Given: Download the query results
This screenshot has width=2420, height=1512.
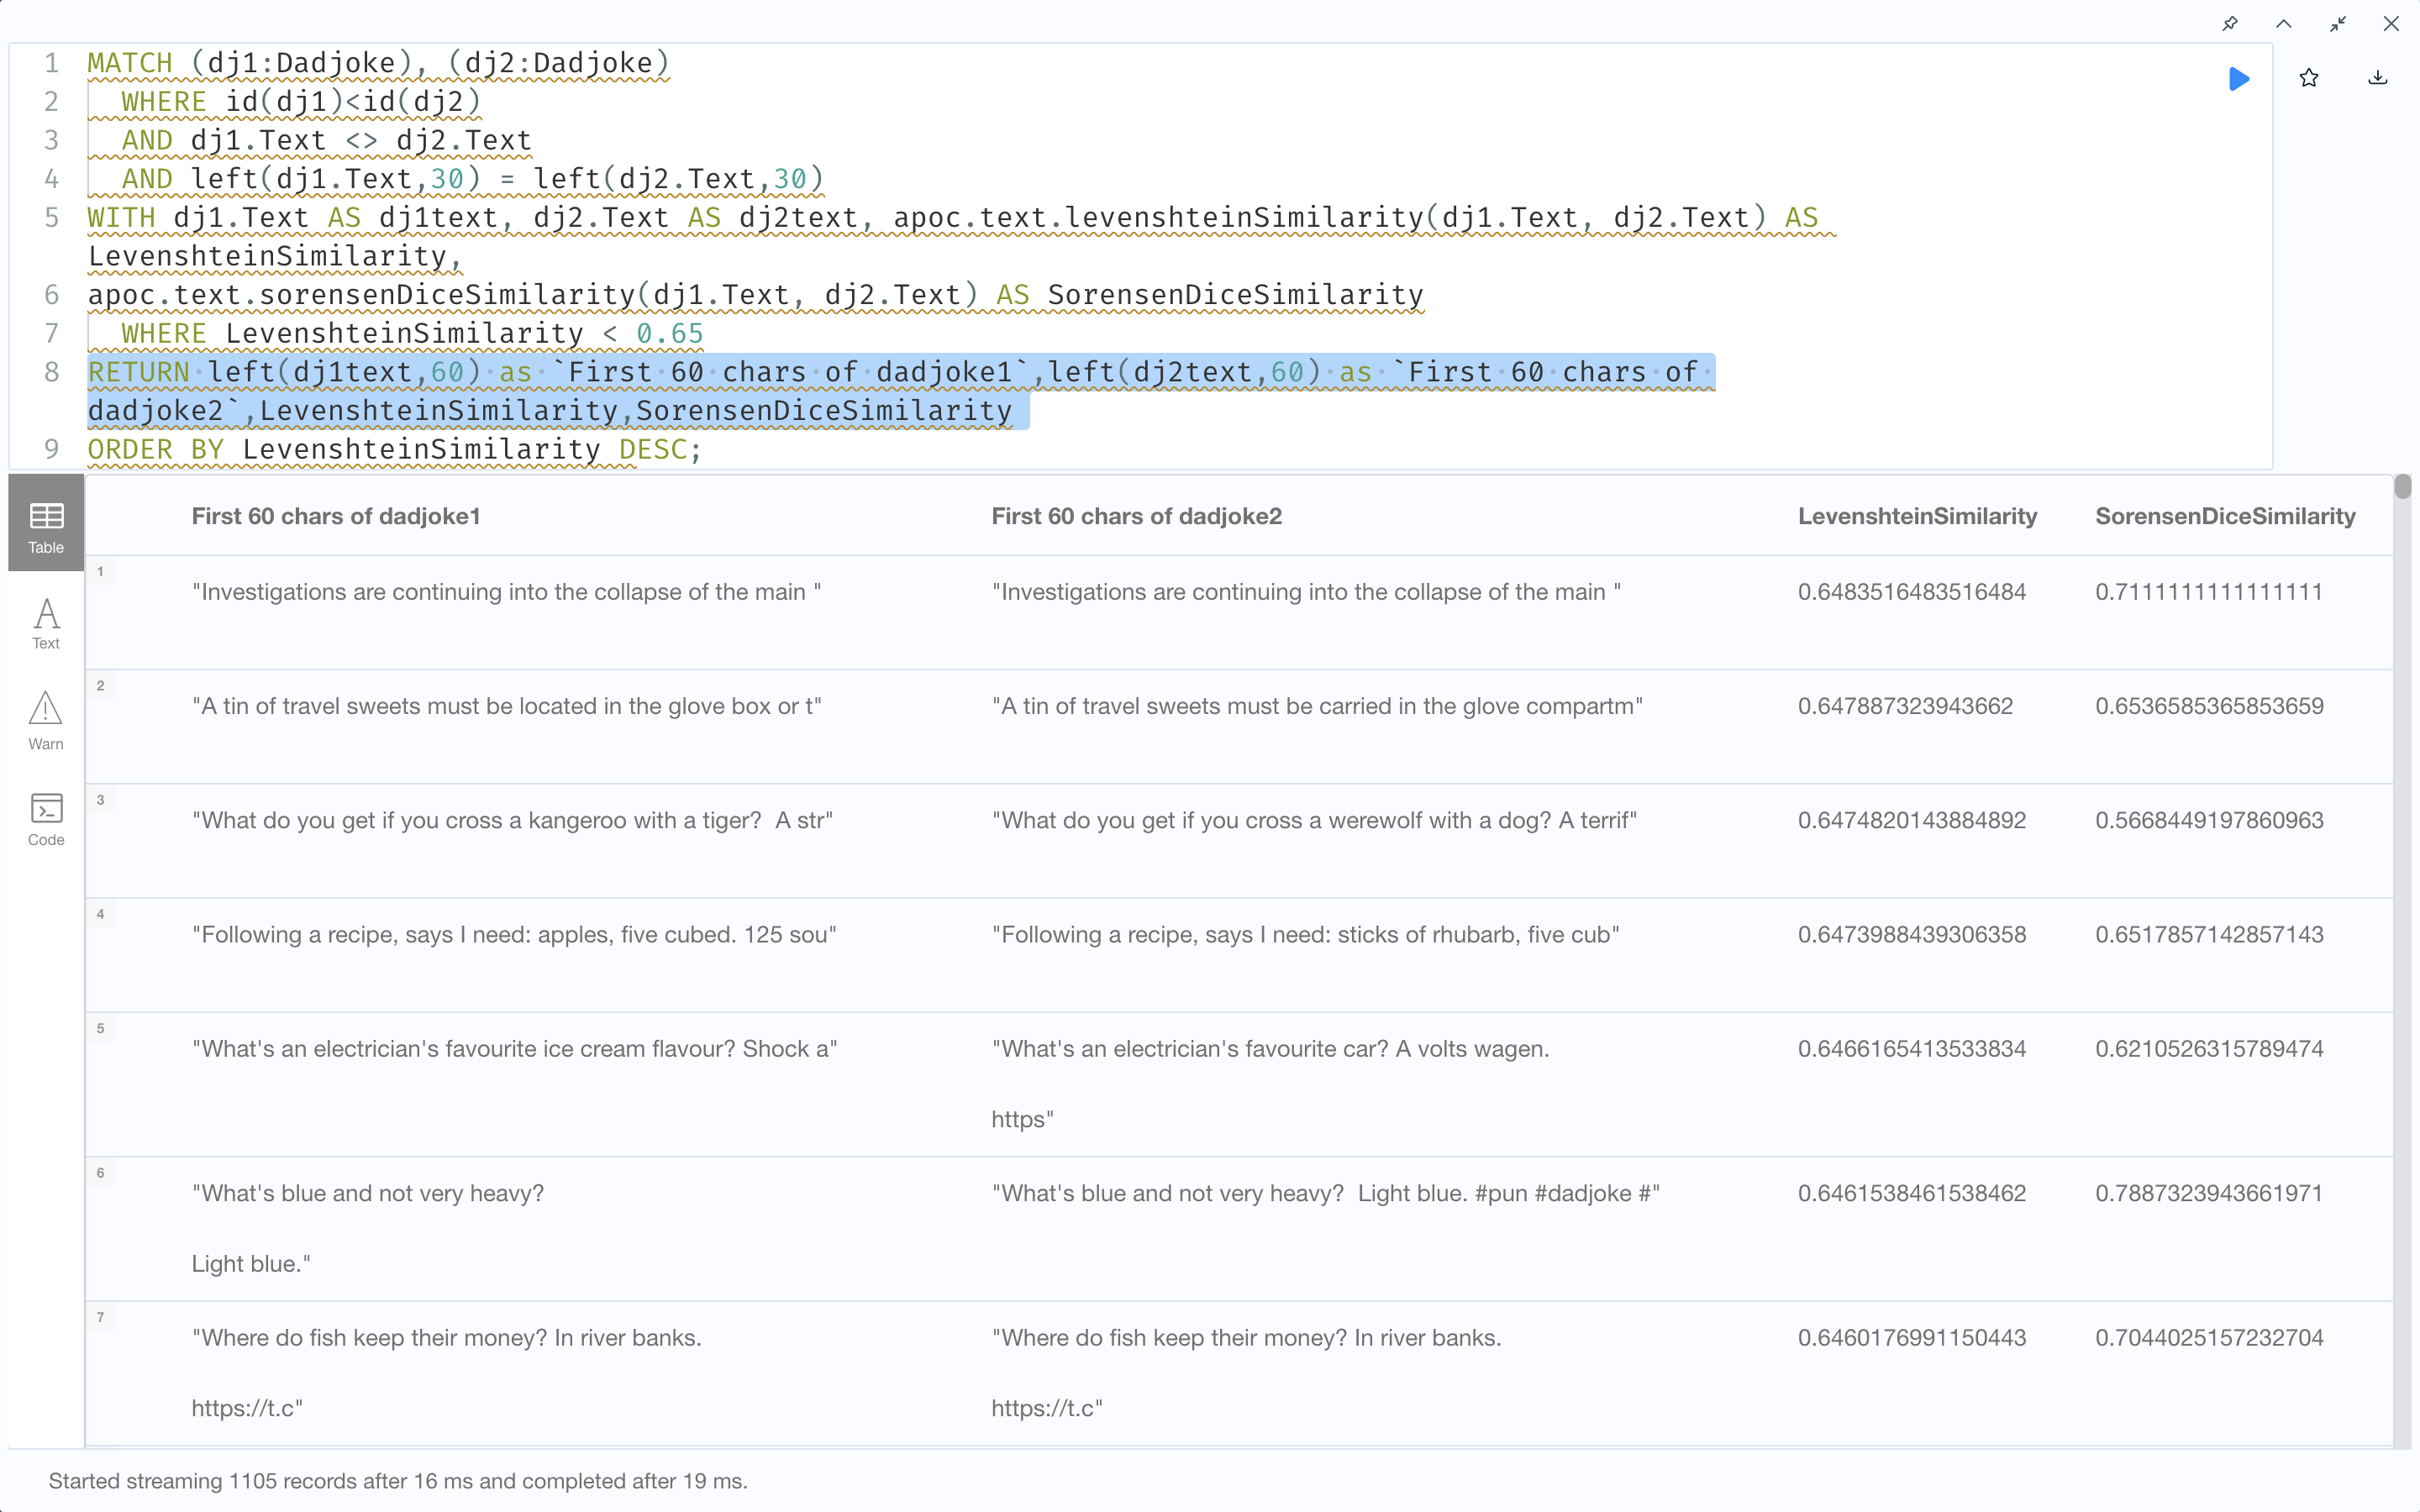Looking at the screenshot, I should click(x=2378, y=78).
